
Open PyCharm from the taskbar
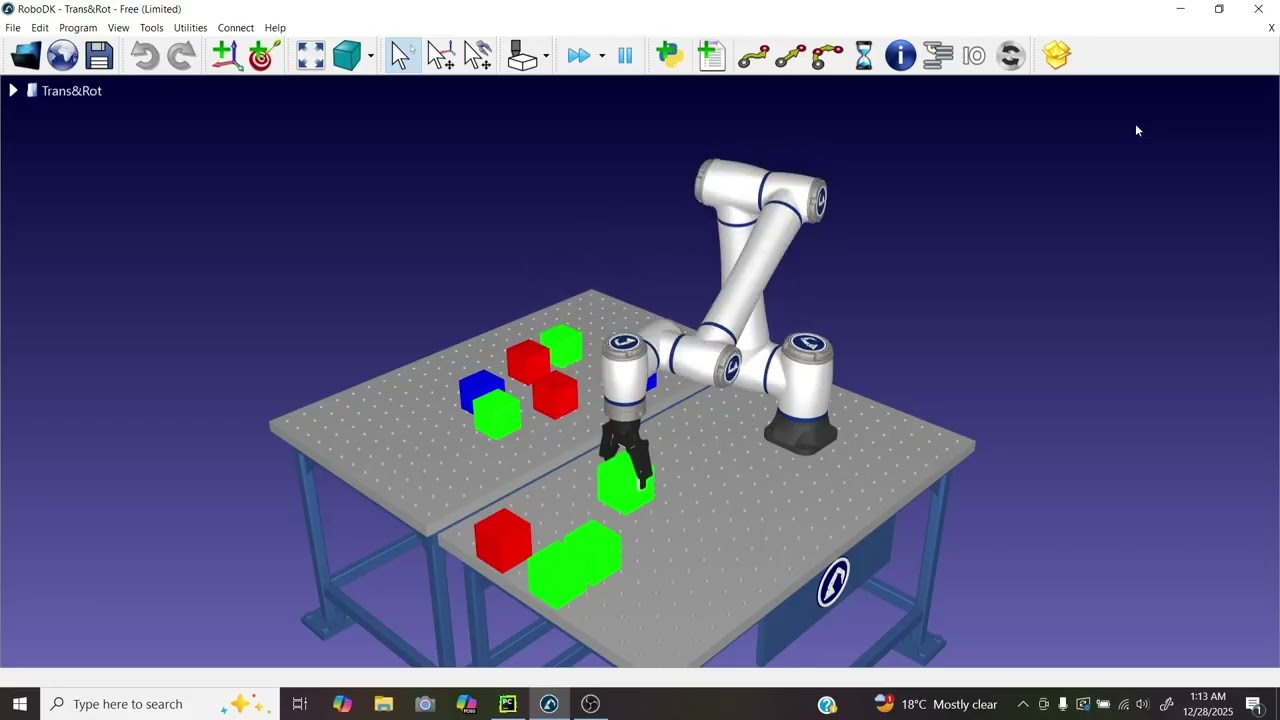pos(508,704)
